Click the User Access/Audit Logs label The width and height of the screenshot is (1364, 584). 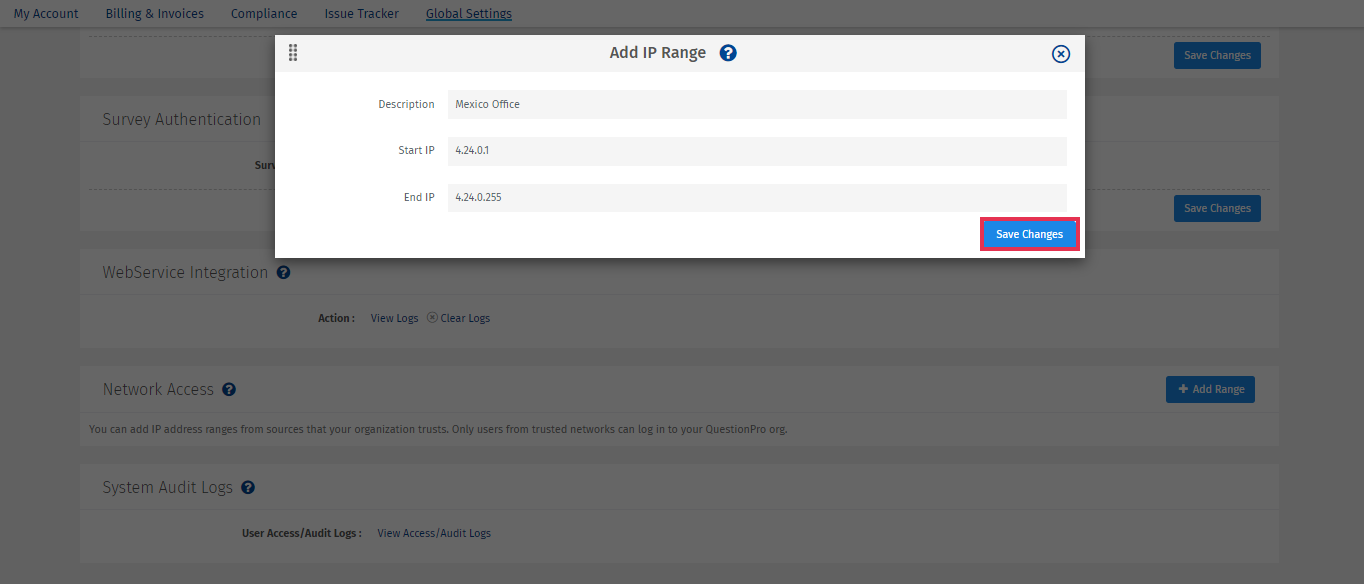point(301,533)
